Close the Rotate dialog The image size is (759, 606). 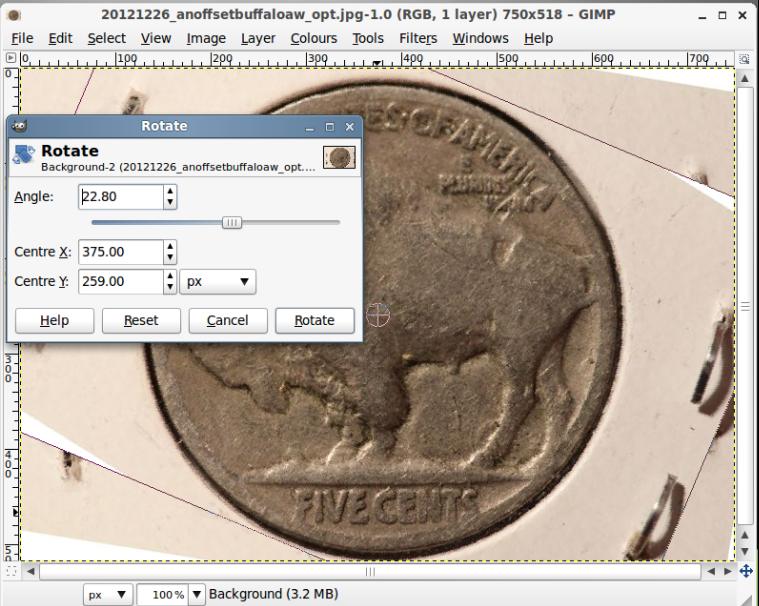[x=349, y=127]
